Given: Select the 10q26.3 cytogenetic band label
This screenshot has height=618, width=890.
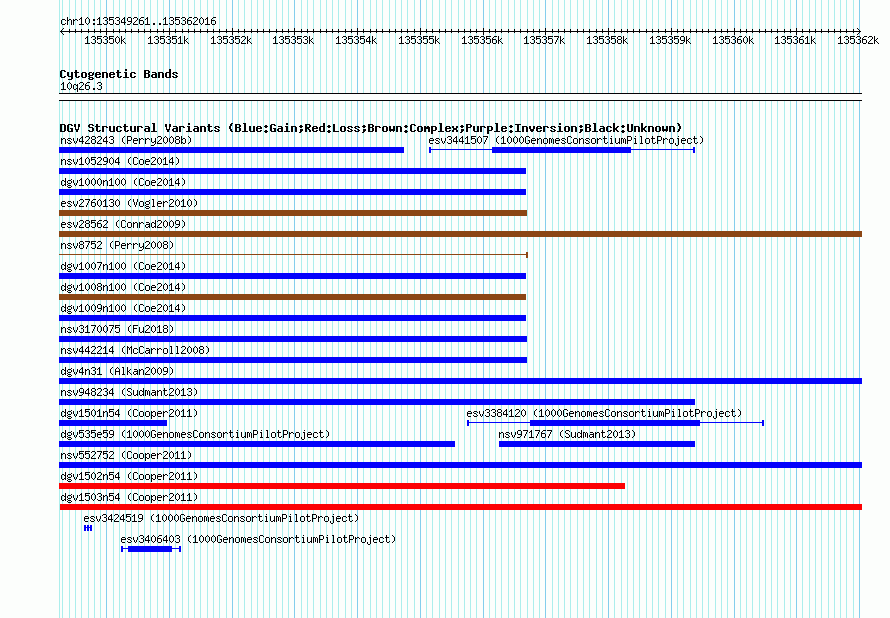Looking at the screenshot, I should tap(81, 86).
